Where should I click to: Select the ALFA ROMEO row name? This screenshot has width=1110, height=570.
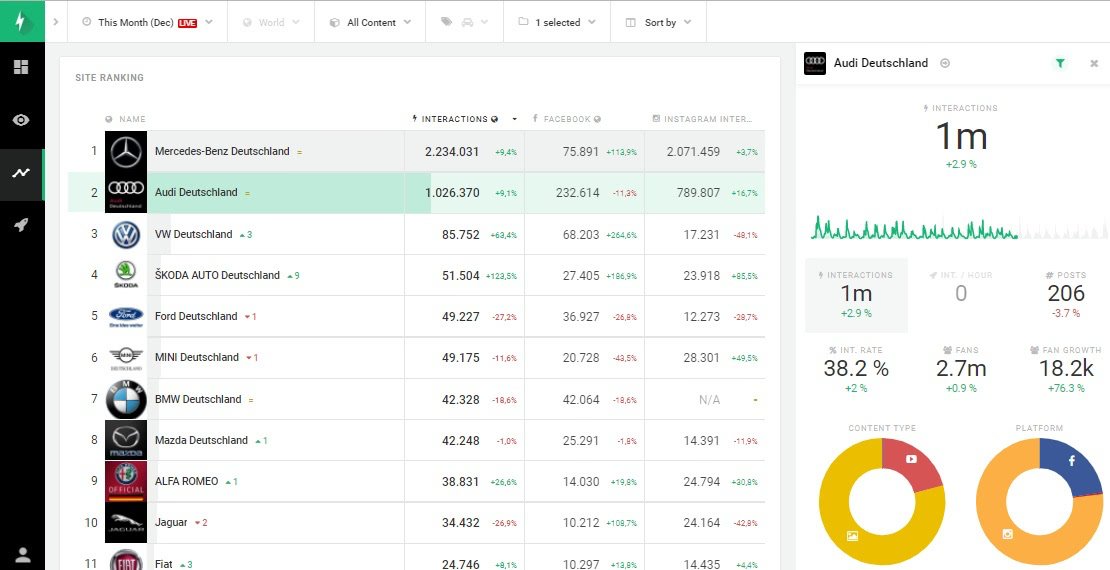point(187,481)
